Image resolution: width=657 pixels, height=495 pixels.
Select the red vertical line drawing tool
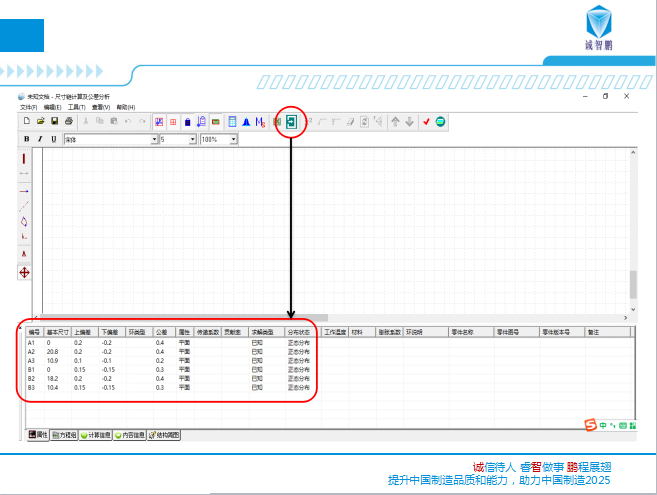[x=24, y=159]
